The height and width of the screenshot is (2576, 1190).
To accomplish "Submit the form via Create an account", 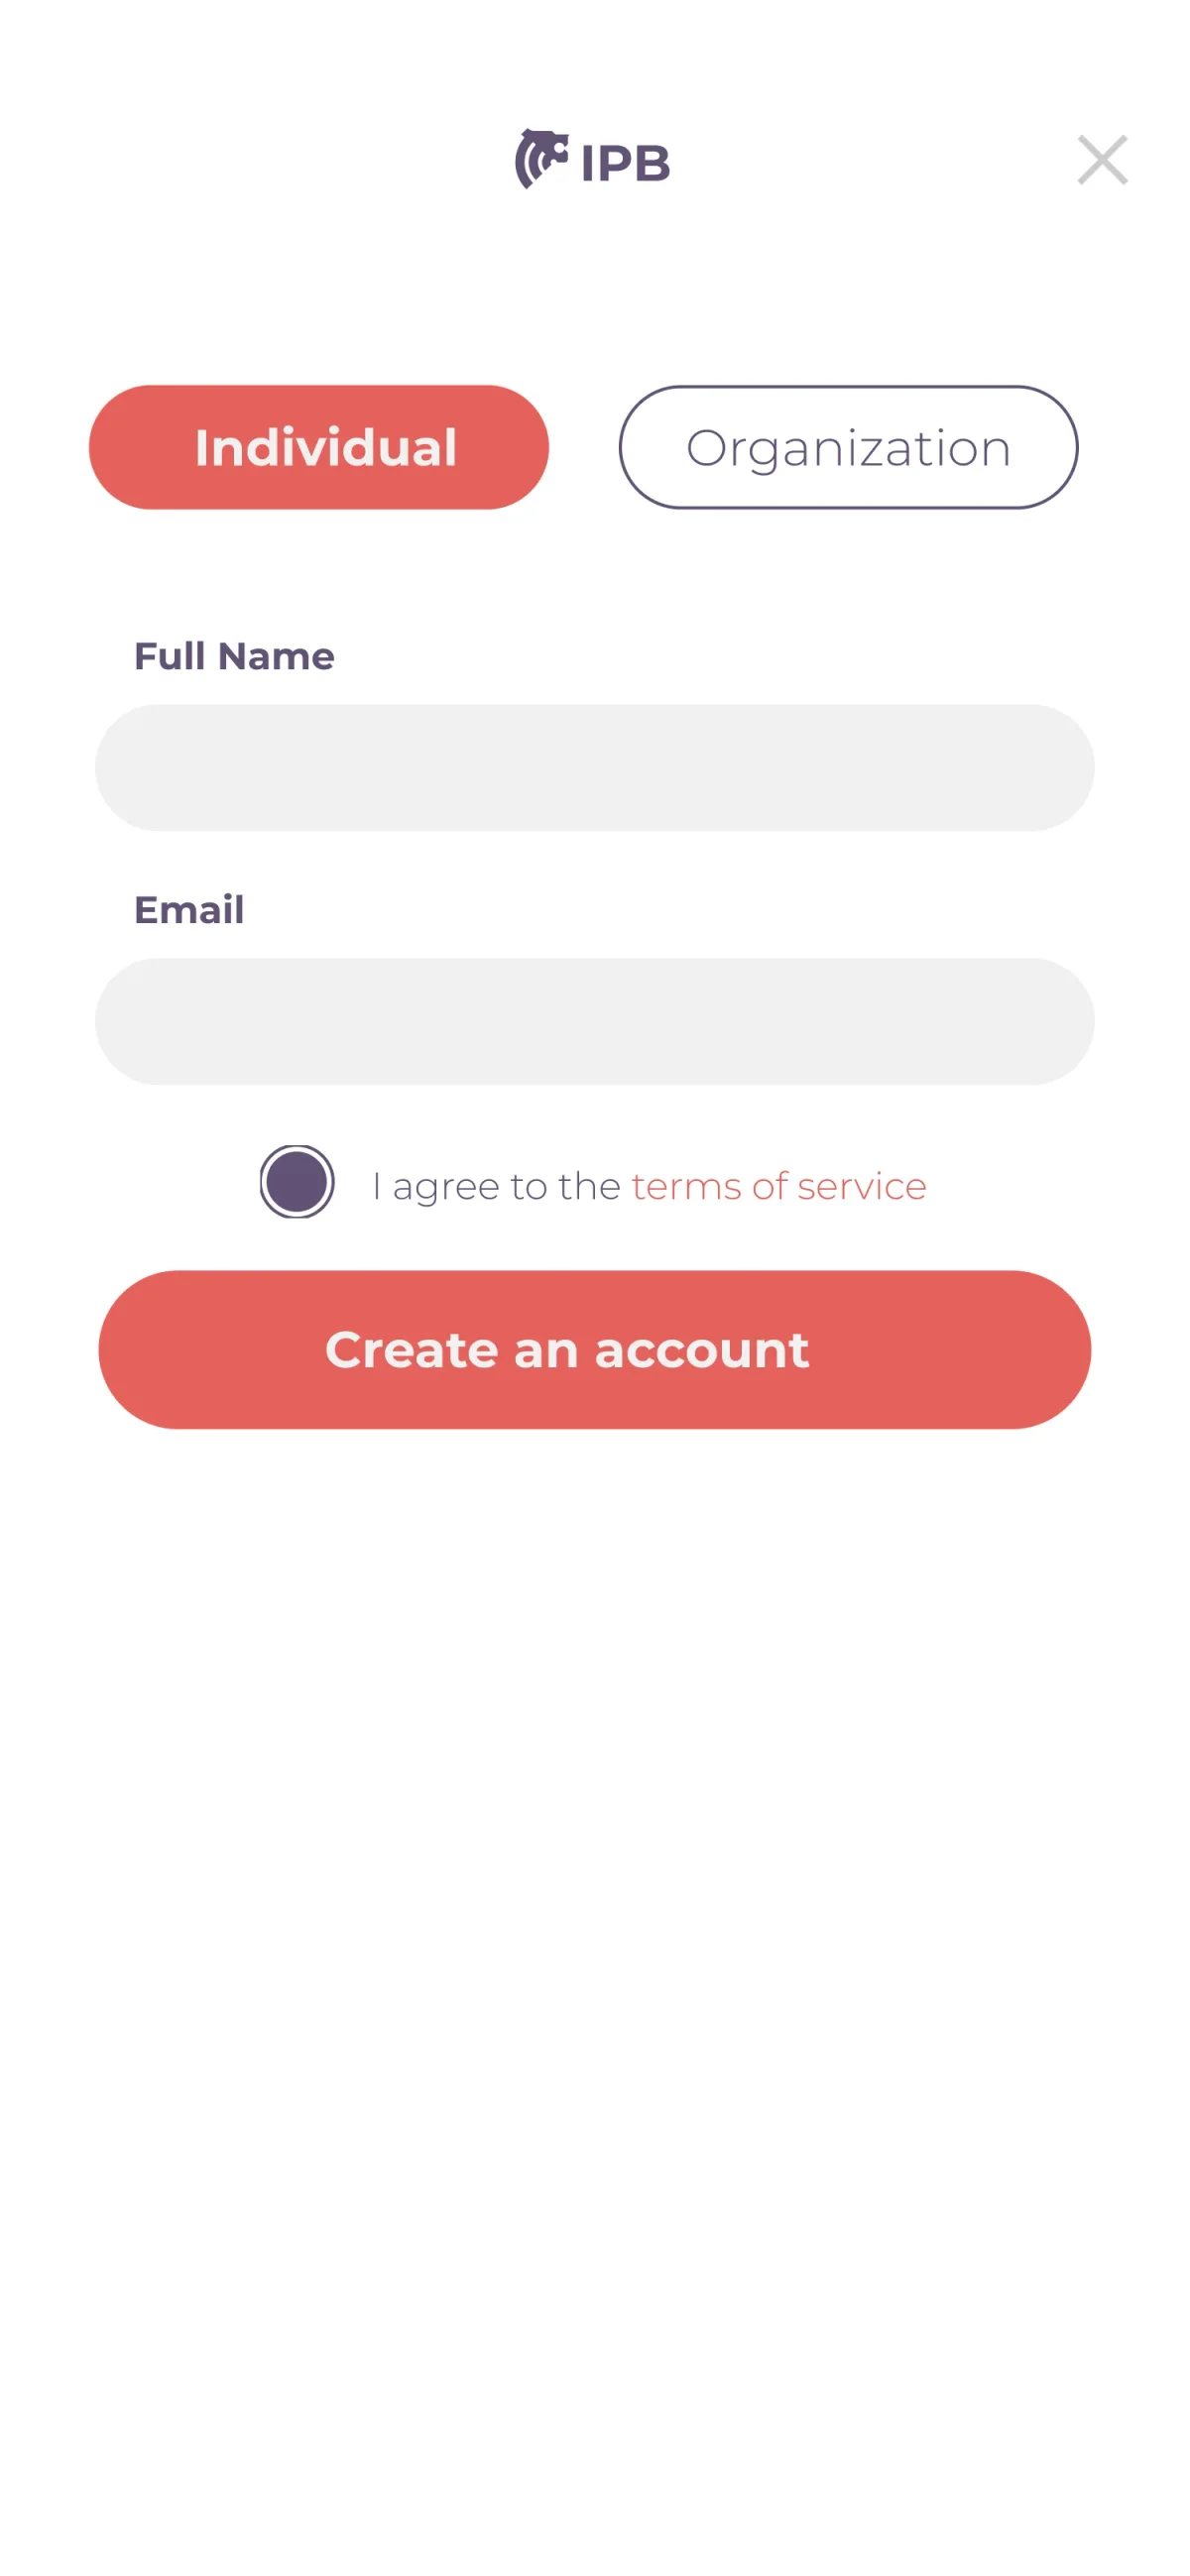I will click(594, 1349).
